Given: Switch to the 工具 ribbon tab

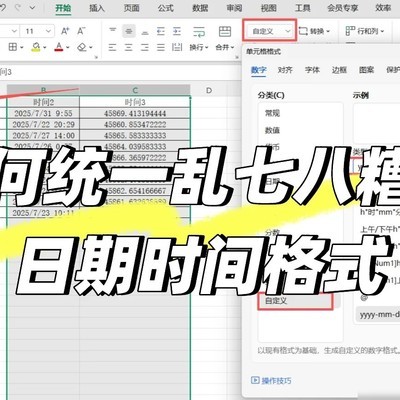Looking at the screenshot, I should click(x=303, y=8).
